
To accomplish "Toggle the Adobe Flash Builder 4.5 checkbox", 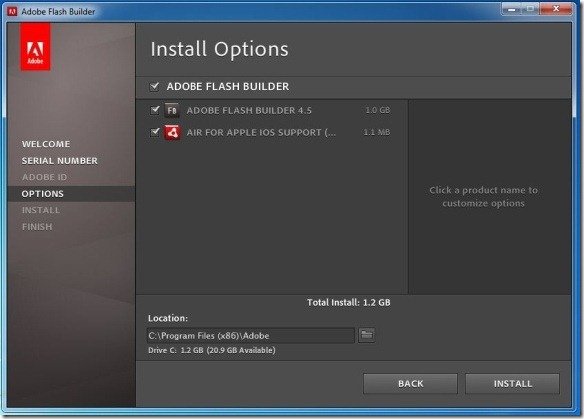I will pyautogui.click(x=154, y=110).
